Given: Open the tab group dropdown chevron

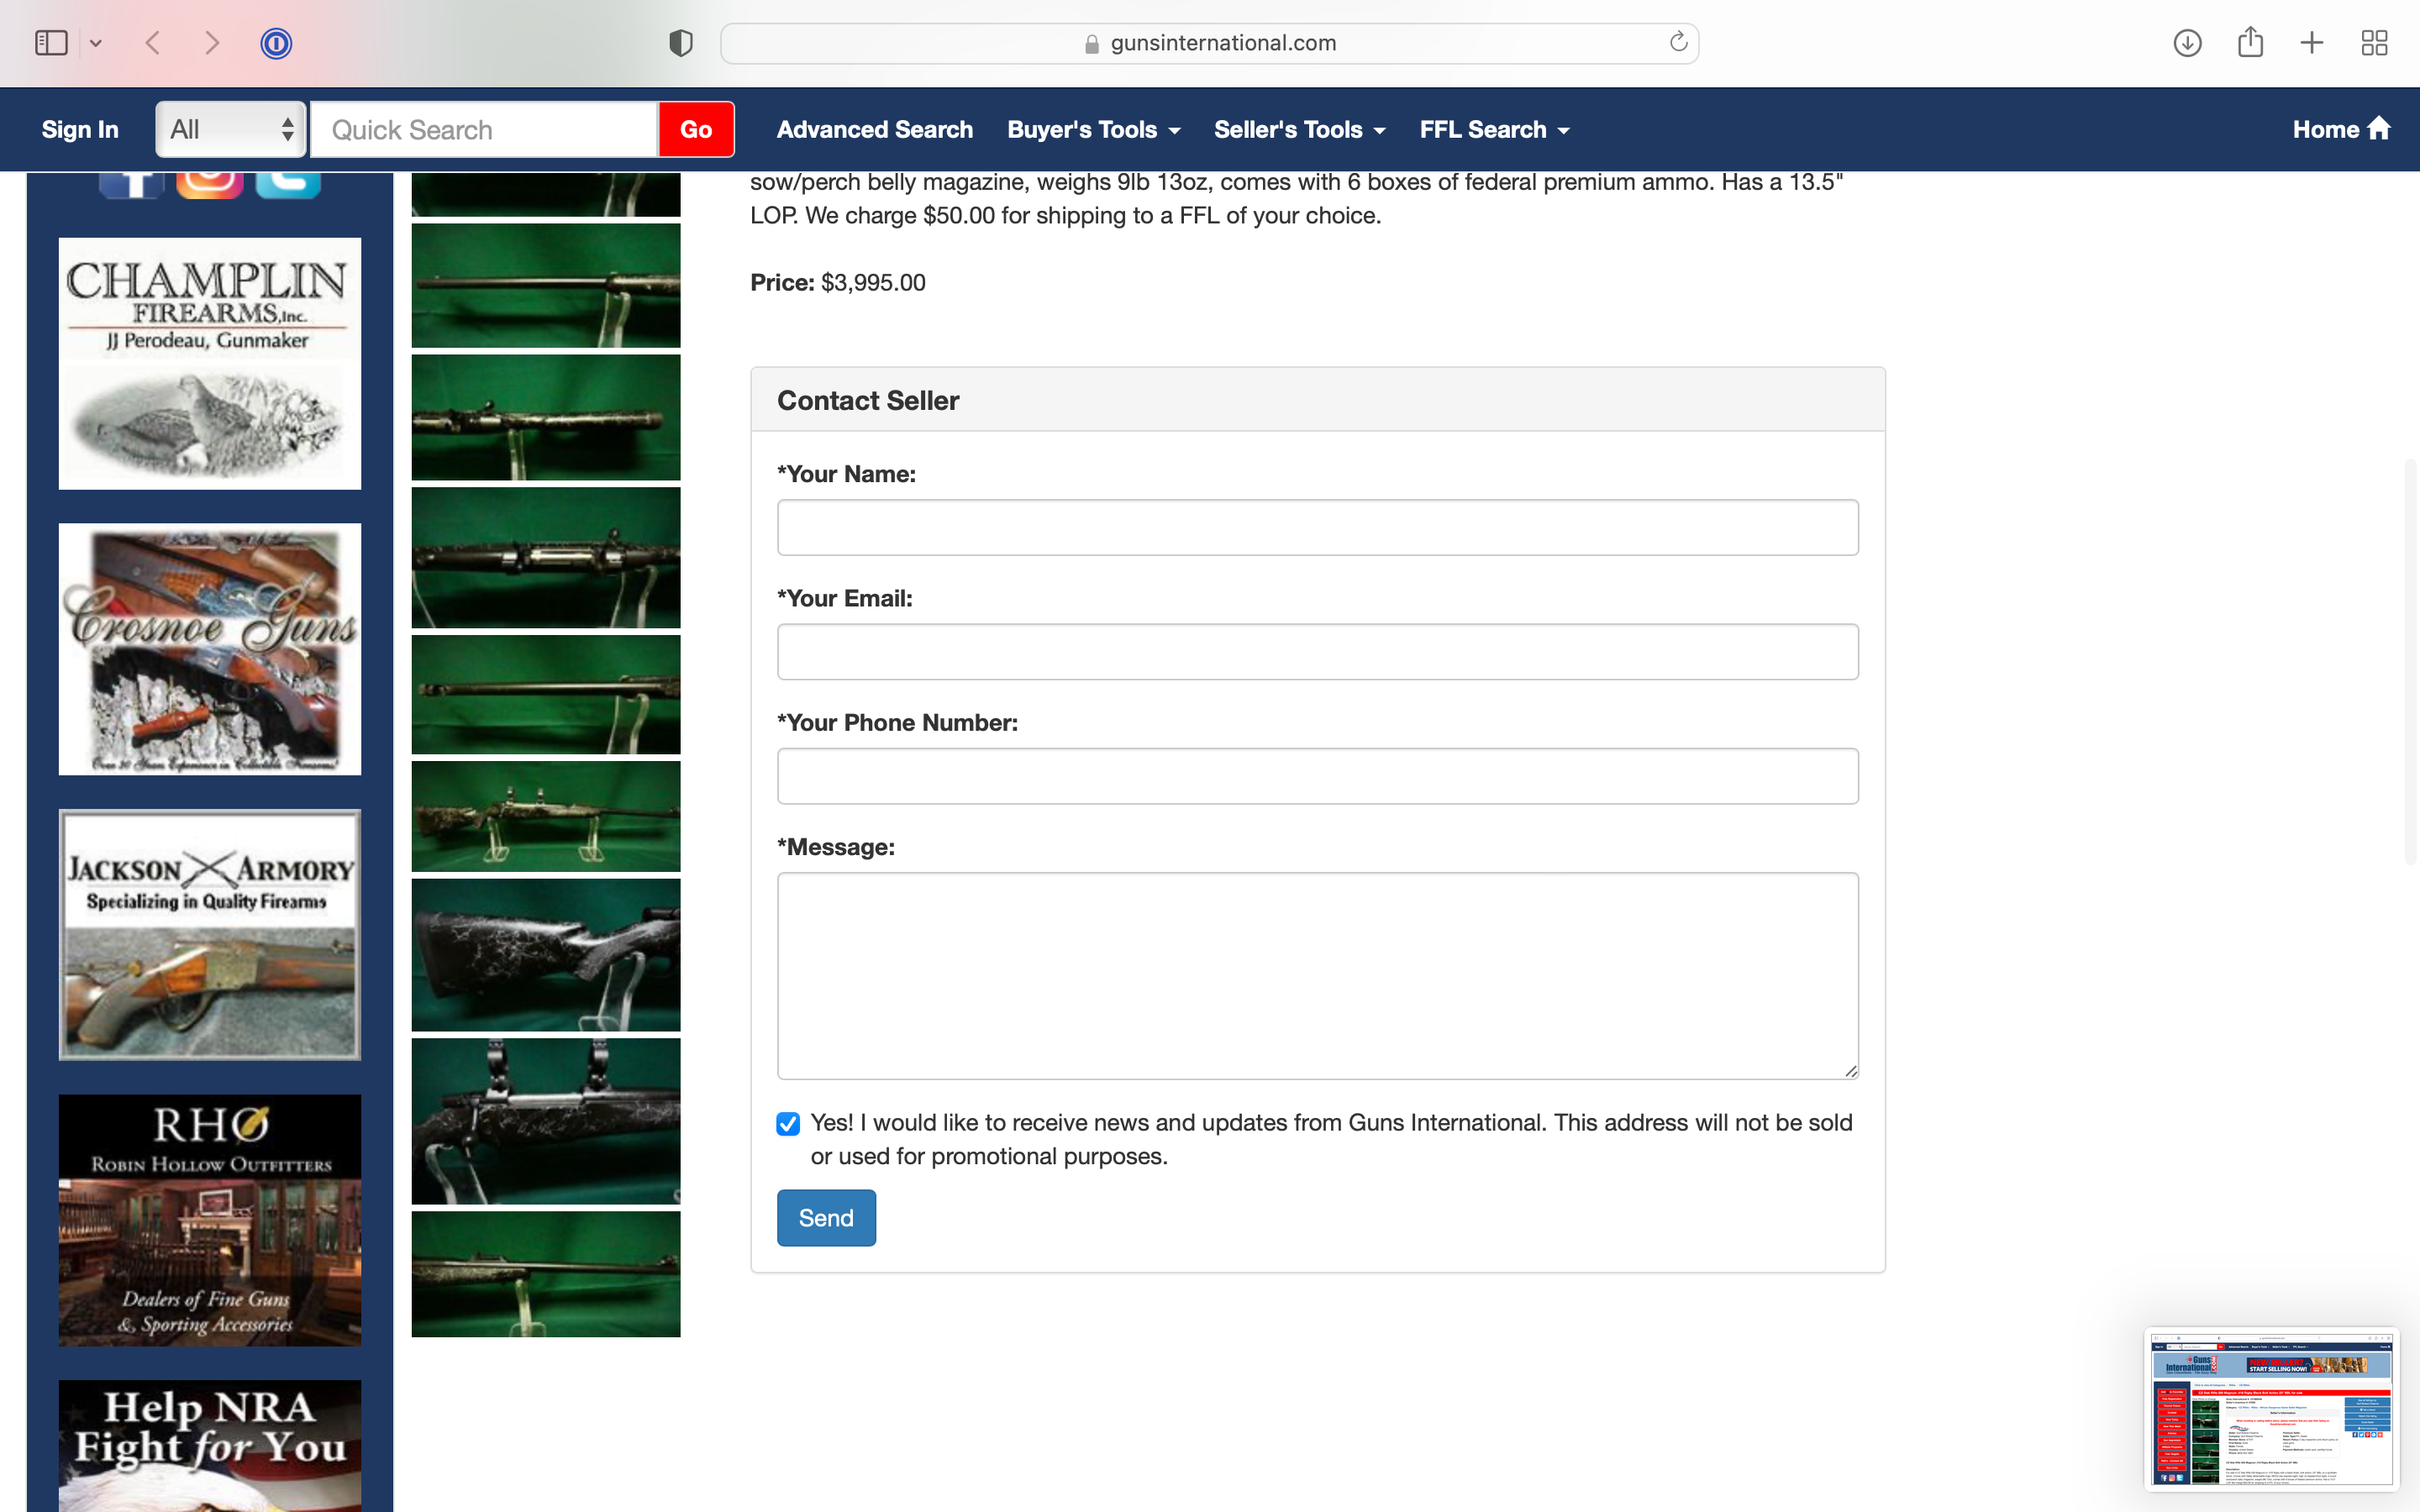Looking at the screenshot, I should (x=96, y=43).
